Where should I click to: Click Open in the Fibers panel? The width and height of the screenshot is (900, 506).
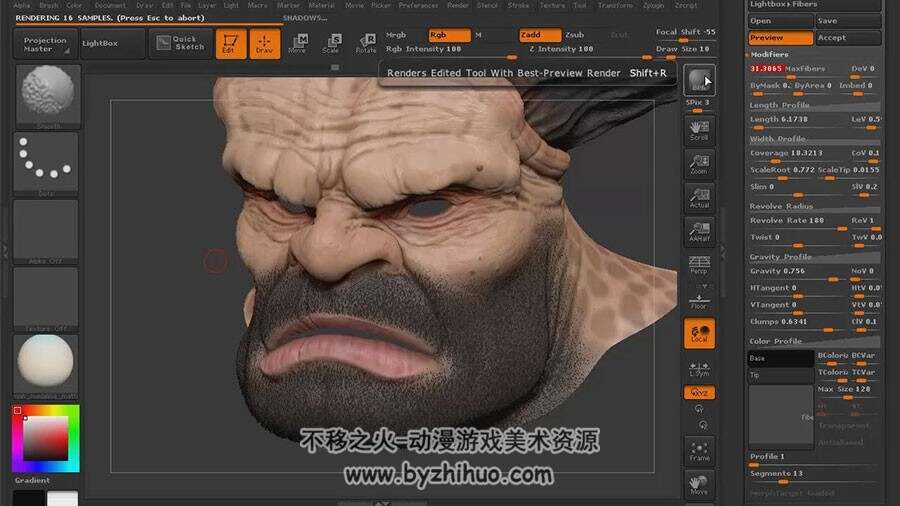[x=780, y=21]
